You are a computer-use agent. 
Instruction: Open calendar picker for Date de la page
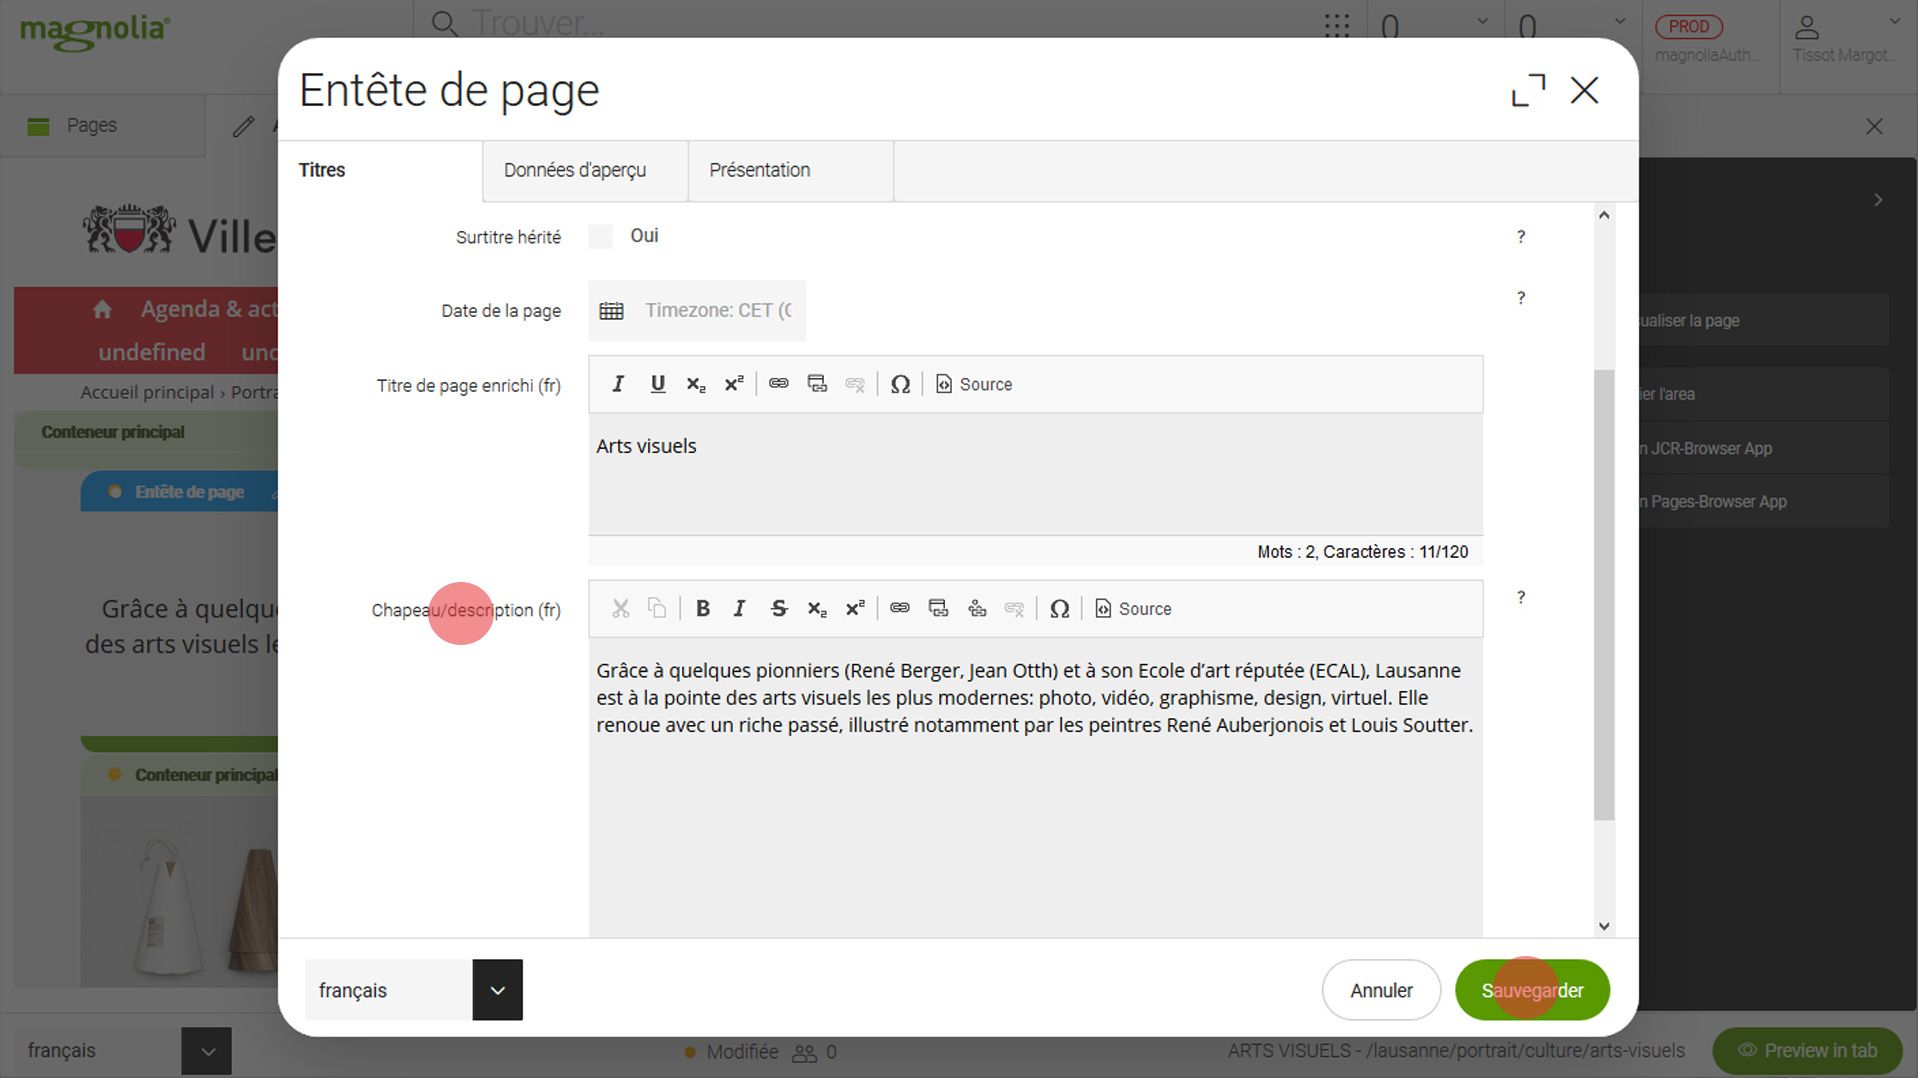point(611,311)
